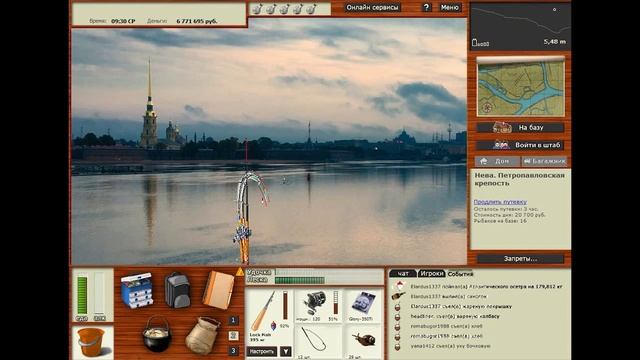Click the last fish trophy icon
This screenshot has width=640, height=360.
[311, 9]
